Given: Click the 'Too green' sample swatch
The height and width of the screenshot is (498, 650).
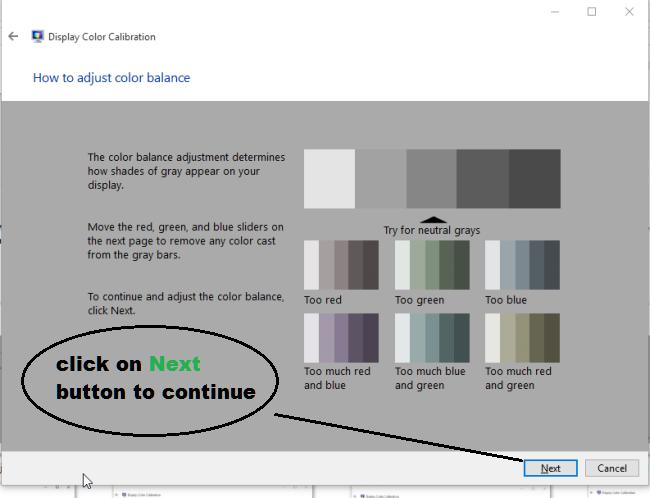Looking at the screenshot, I should pyautogui.click(x=432, y=265).
